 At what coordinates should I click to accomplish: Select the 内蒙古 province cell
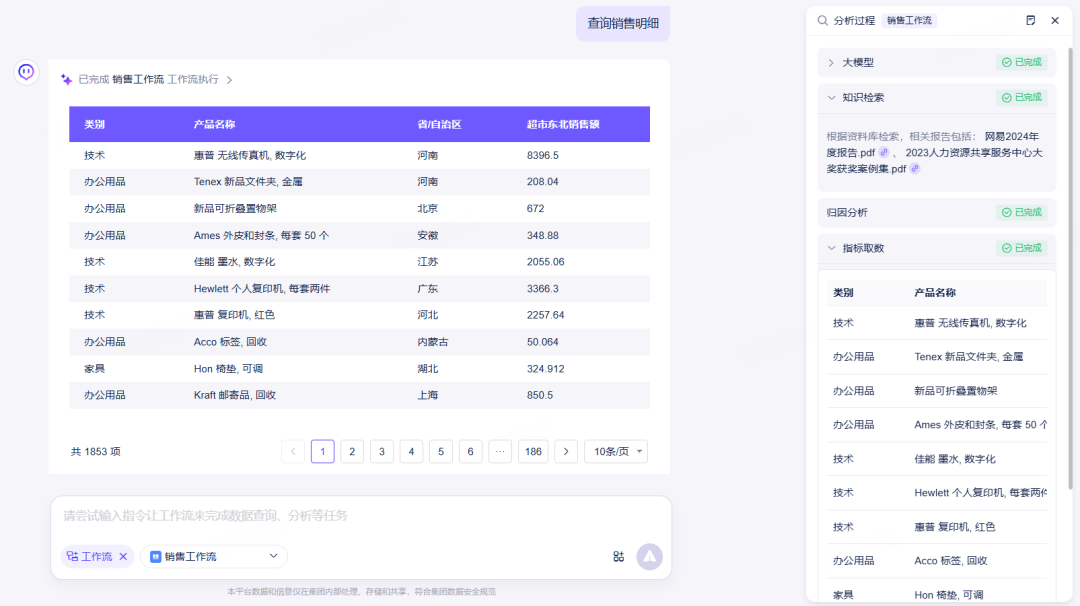click(433, 342)
